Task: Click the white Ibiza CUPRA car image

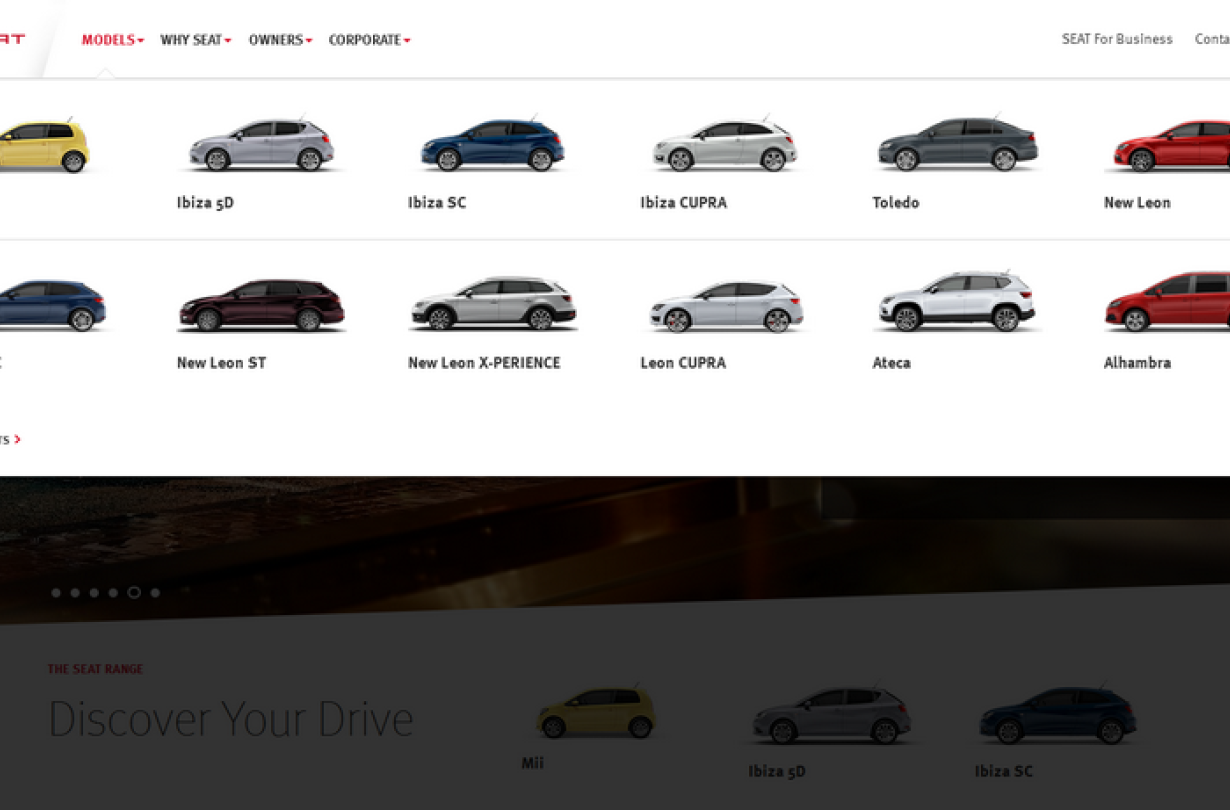Action: (725, 146)
